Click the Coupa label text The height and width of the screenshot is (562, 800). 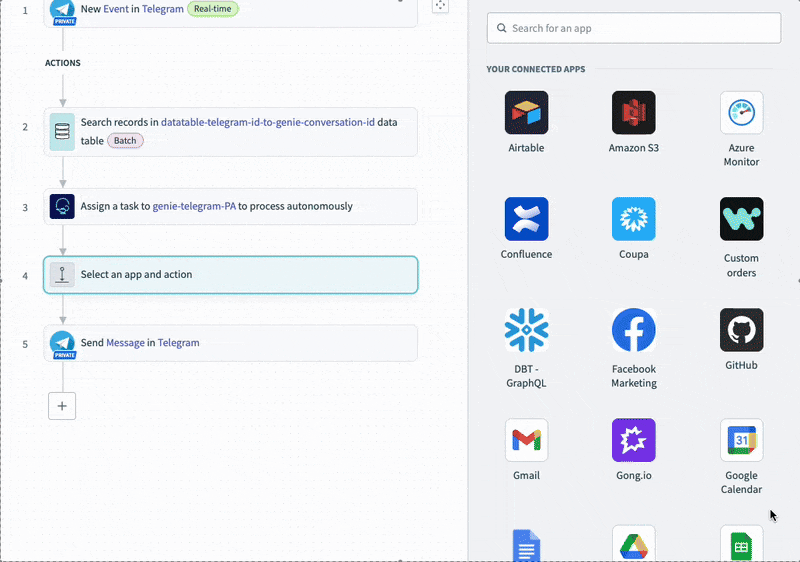(634, 254)
